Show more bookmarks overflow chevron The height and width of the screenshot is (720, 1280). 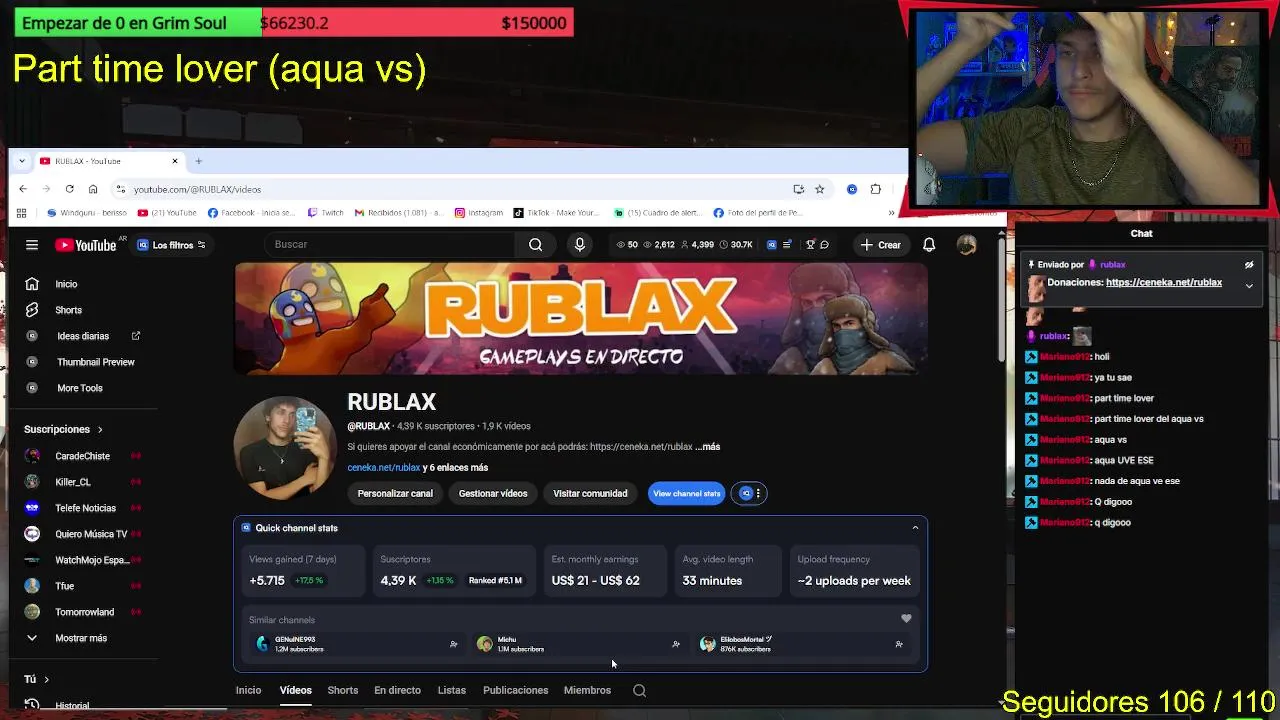click(x=891, y=213)
